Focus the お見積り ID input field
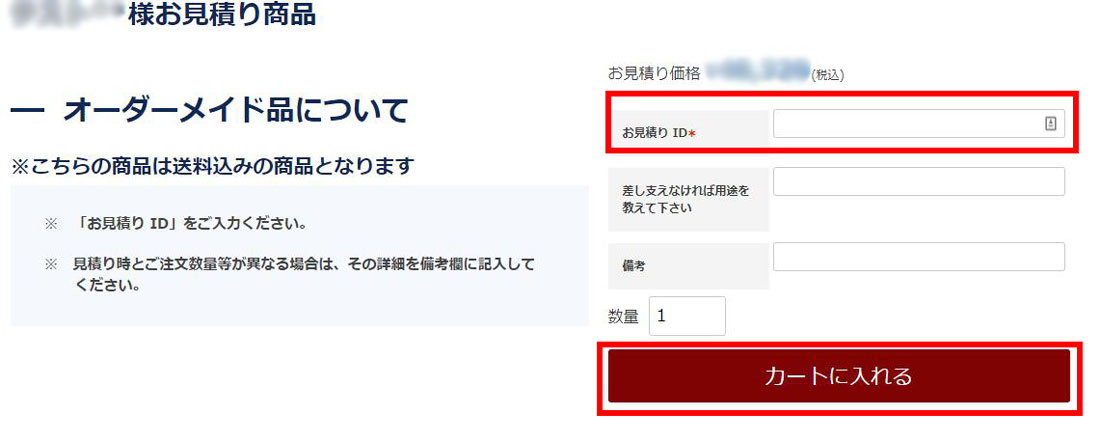 (919, 123)
